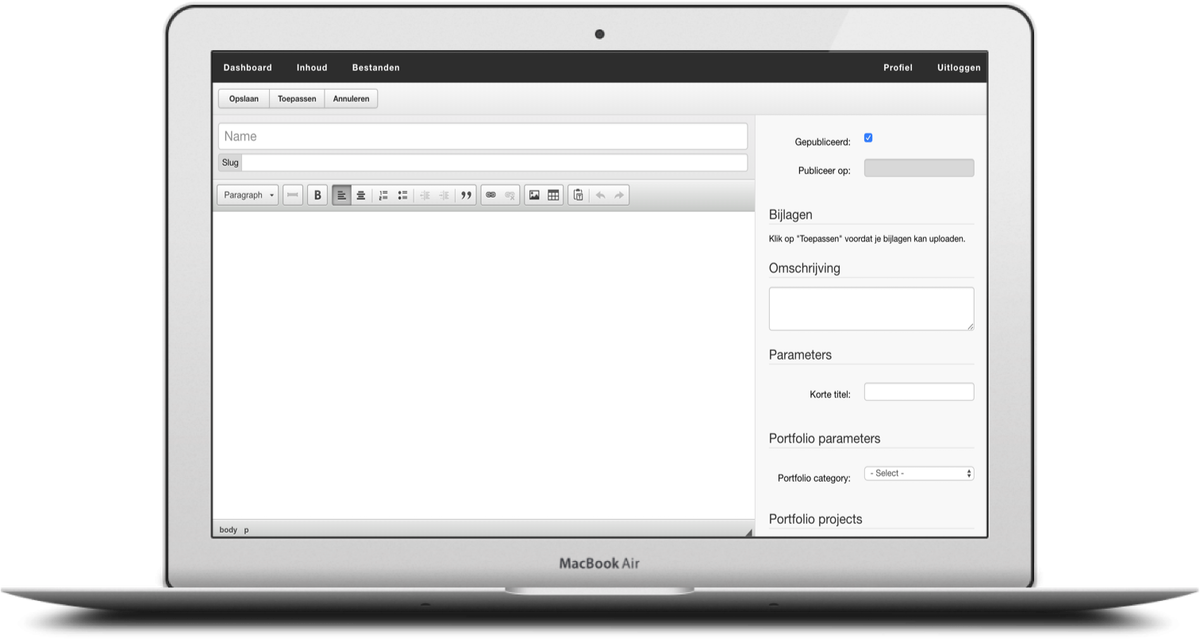
Task: Click the Publiceer op date field
Action: point(919,168)
